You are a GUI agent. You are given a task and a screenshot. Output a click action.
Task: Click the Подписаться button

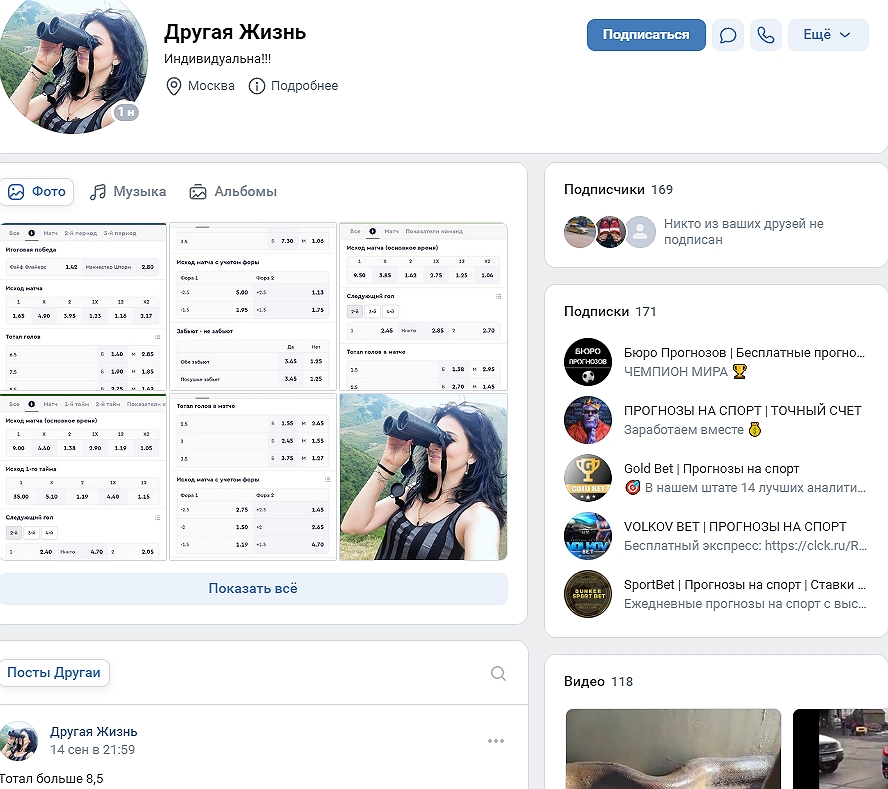tap(646, 35)
